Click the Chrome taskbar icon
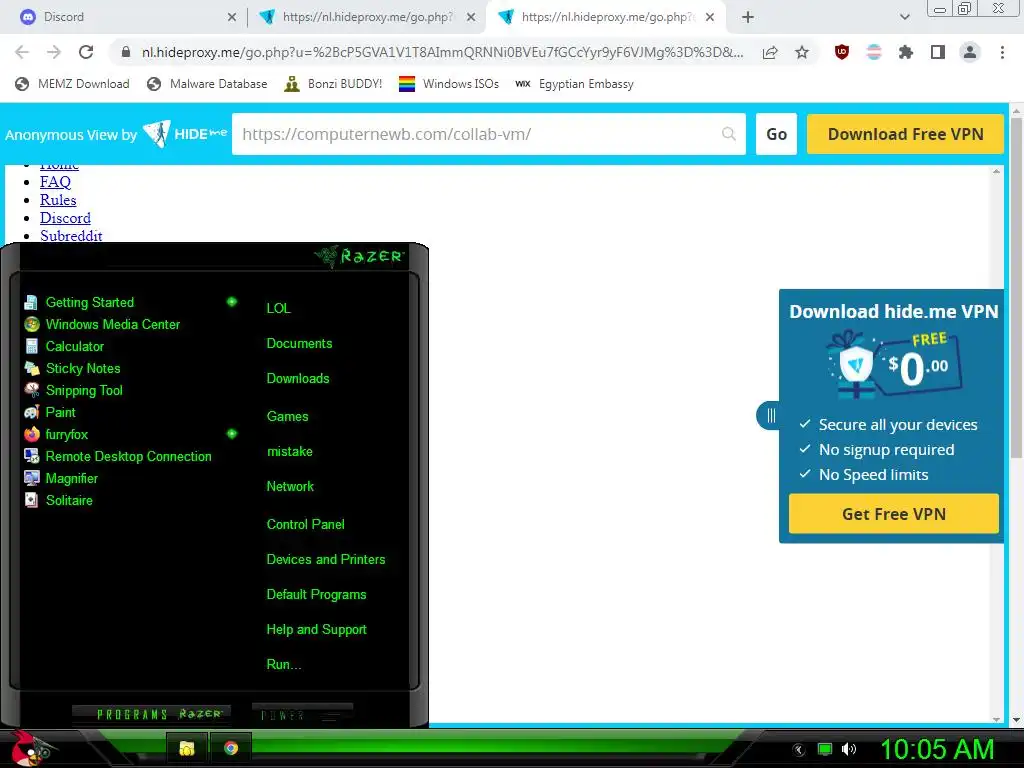Screen dimensions: 1024x768 [231, 748]
